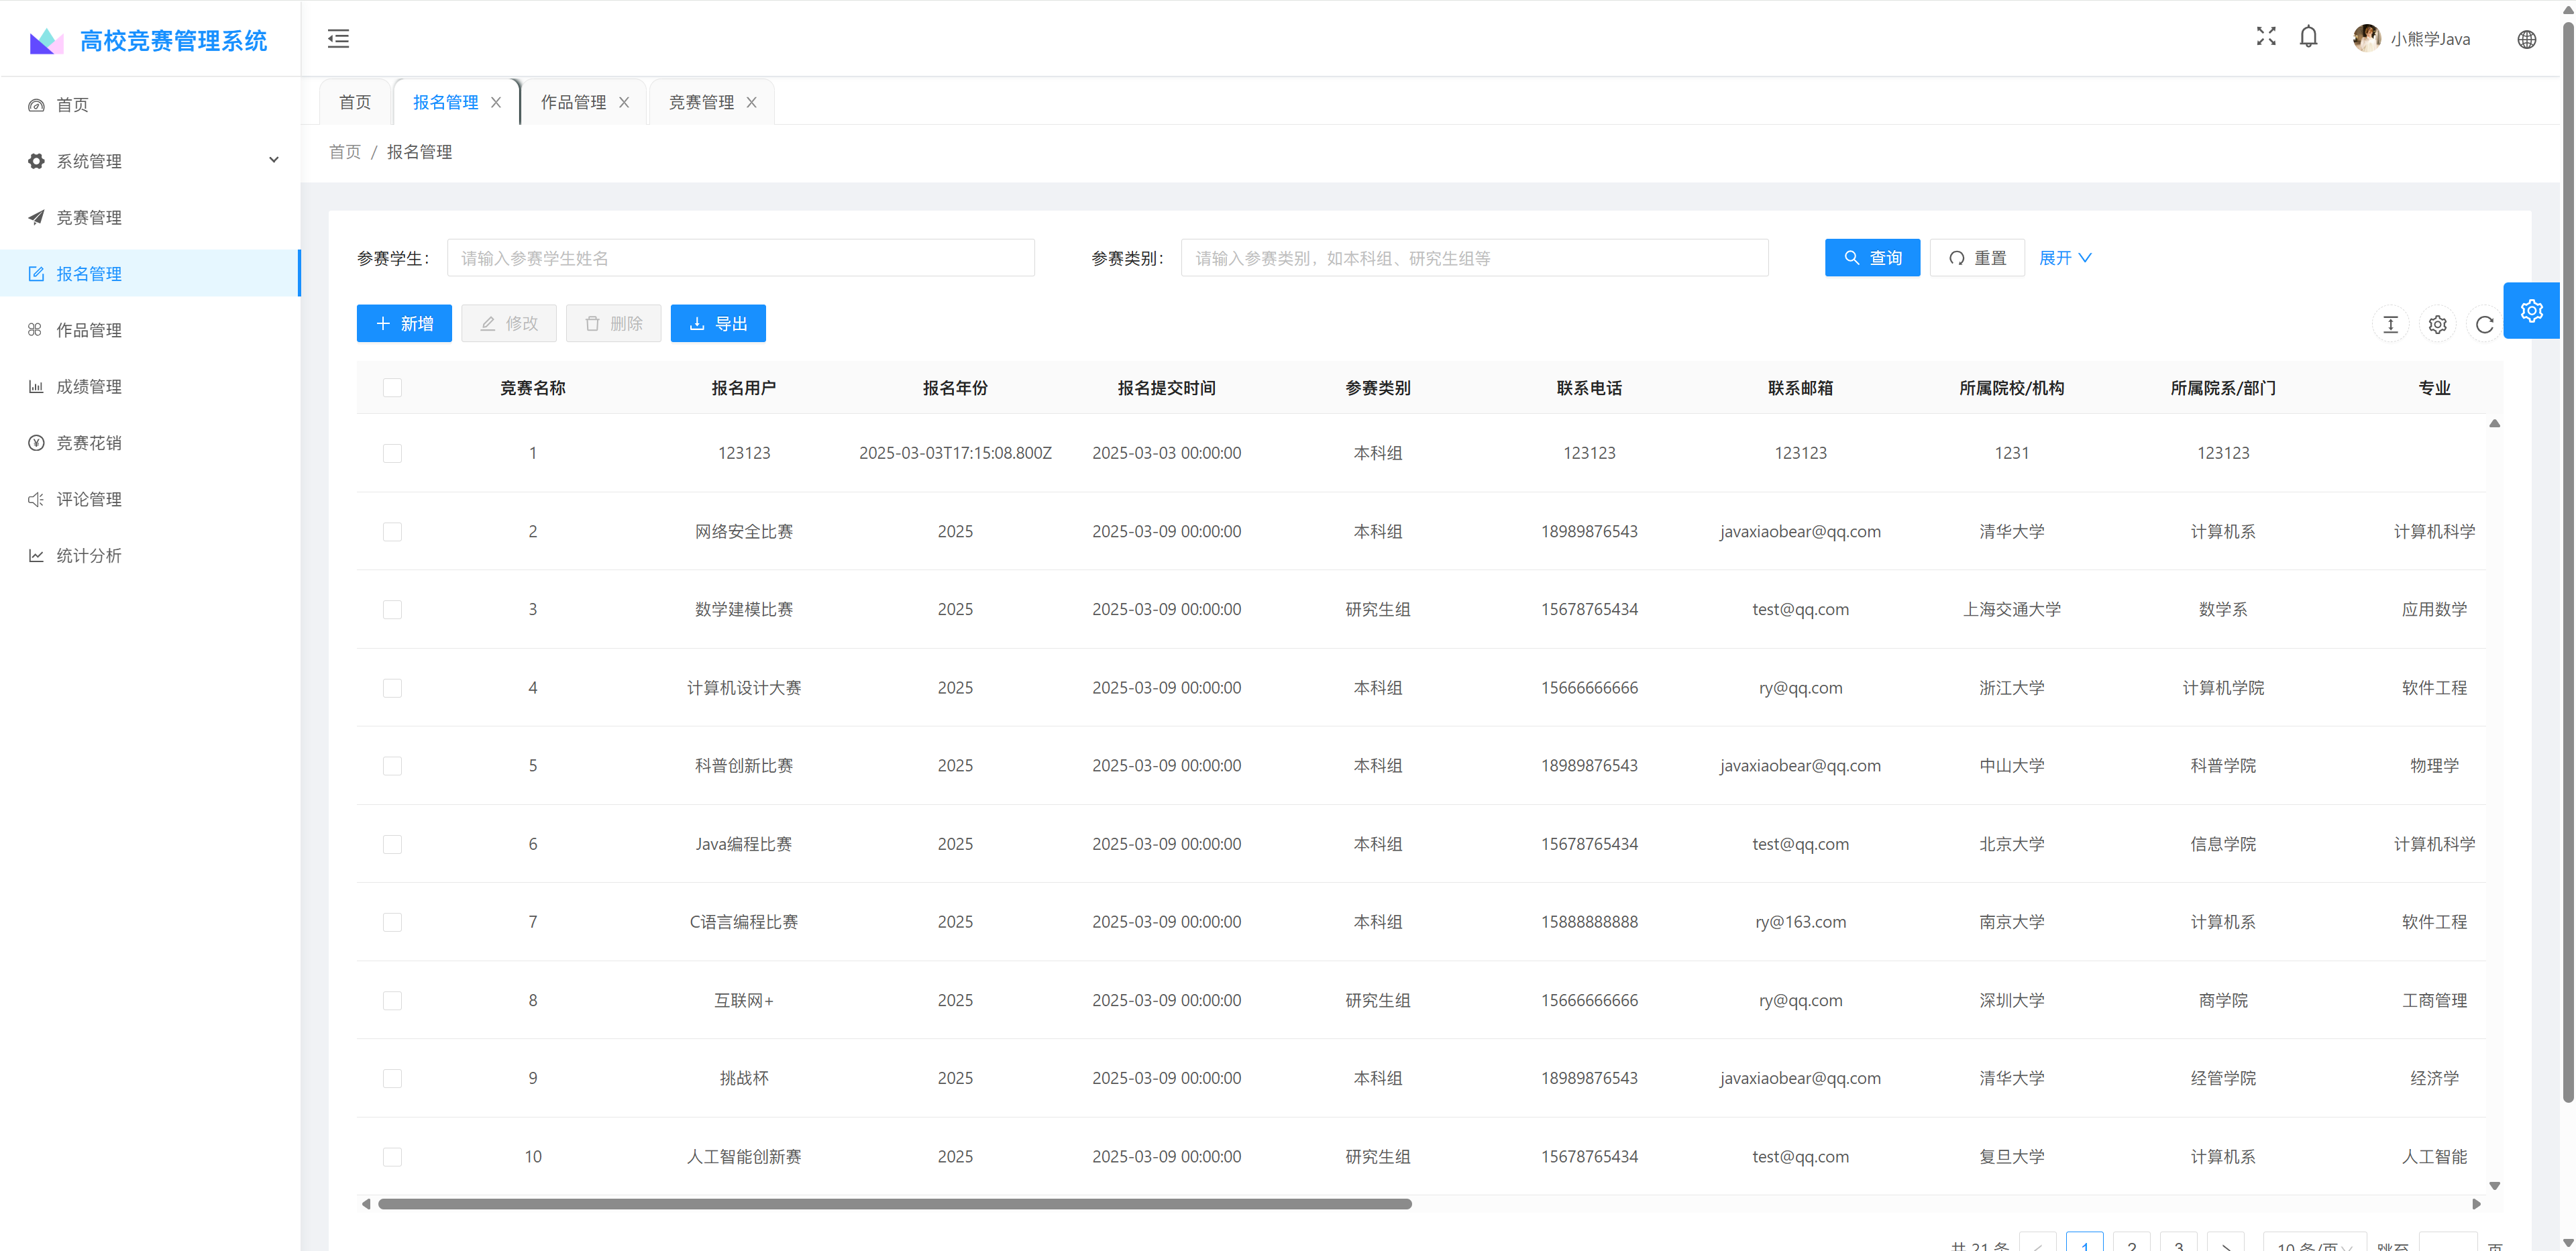Click the 导出 export button
Viewport: 2576px width, 1251px height.
pyautogui.click(x=718, y=323)
